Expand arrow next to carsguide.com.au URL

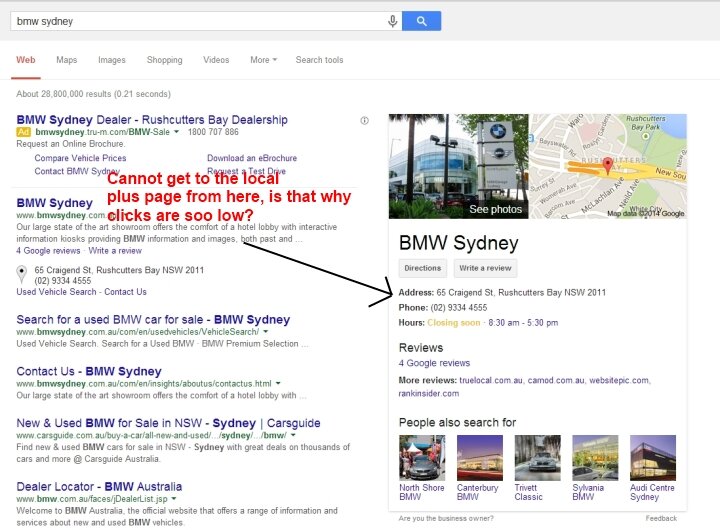coord(293,435)
